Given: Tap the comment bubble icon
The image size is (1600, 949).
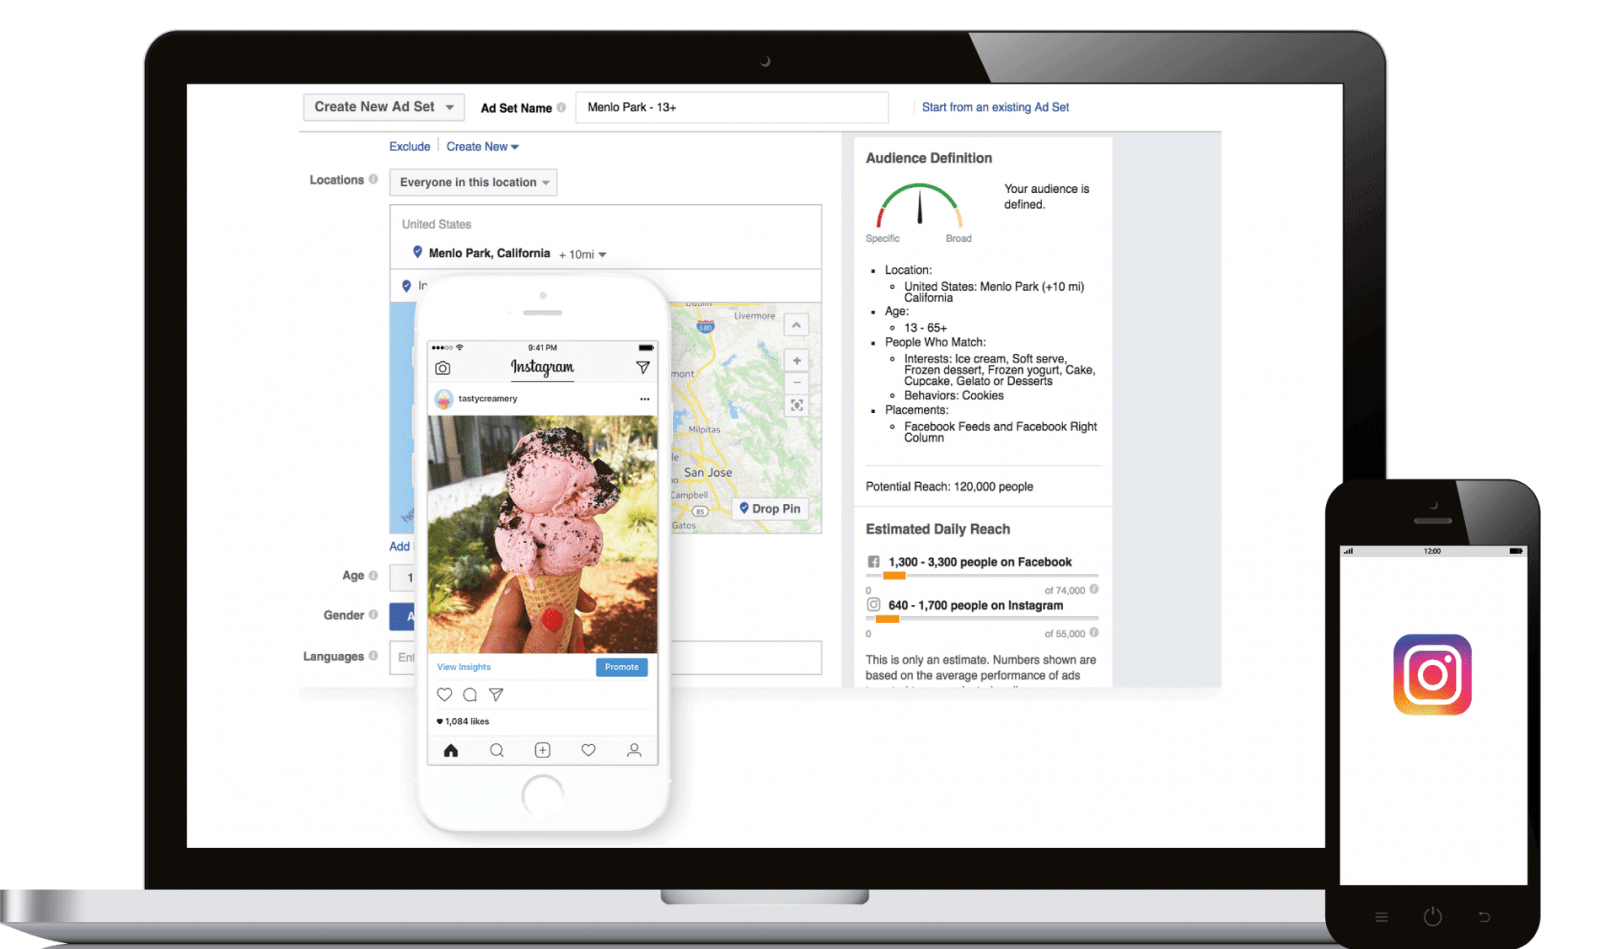Looking at the screenshot, I should (x=470, y=694).
